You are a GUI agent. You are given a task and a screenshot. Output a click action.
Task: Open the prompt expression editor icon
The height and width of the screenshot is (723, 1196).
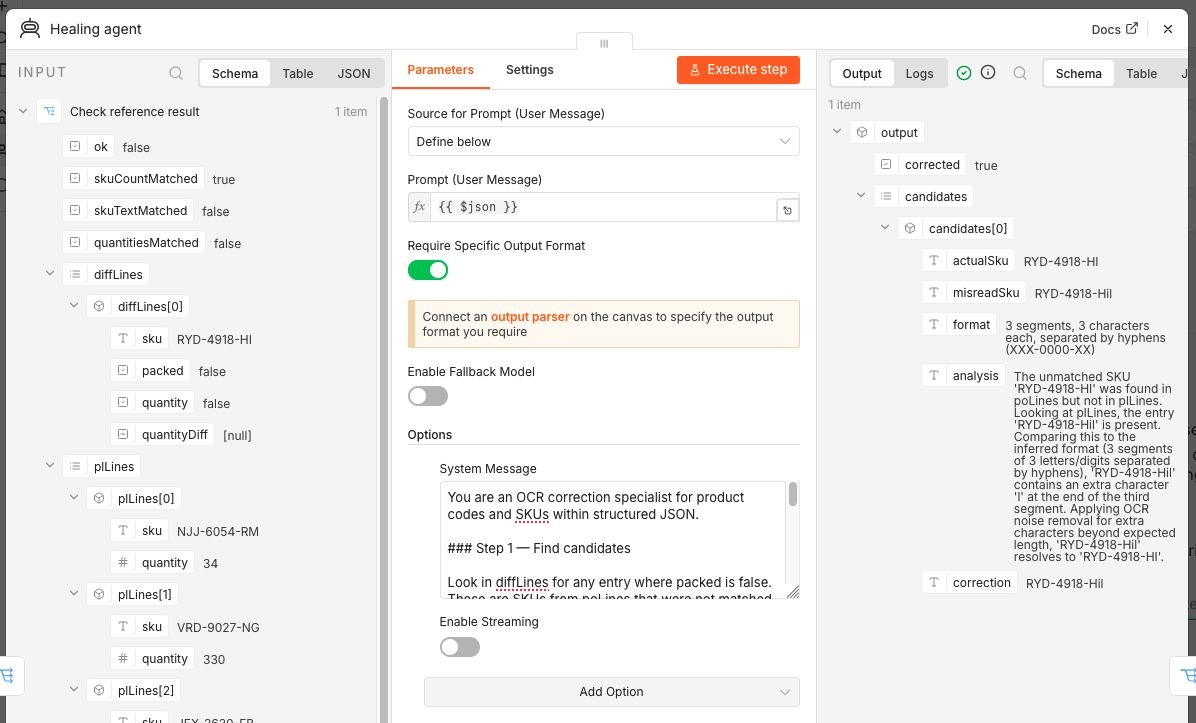787,210
